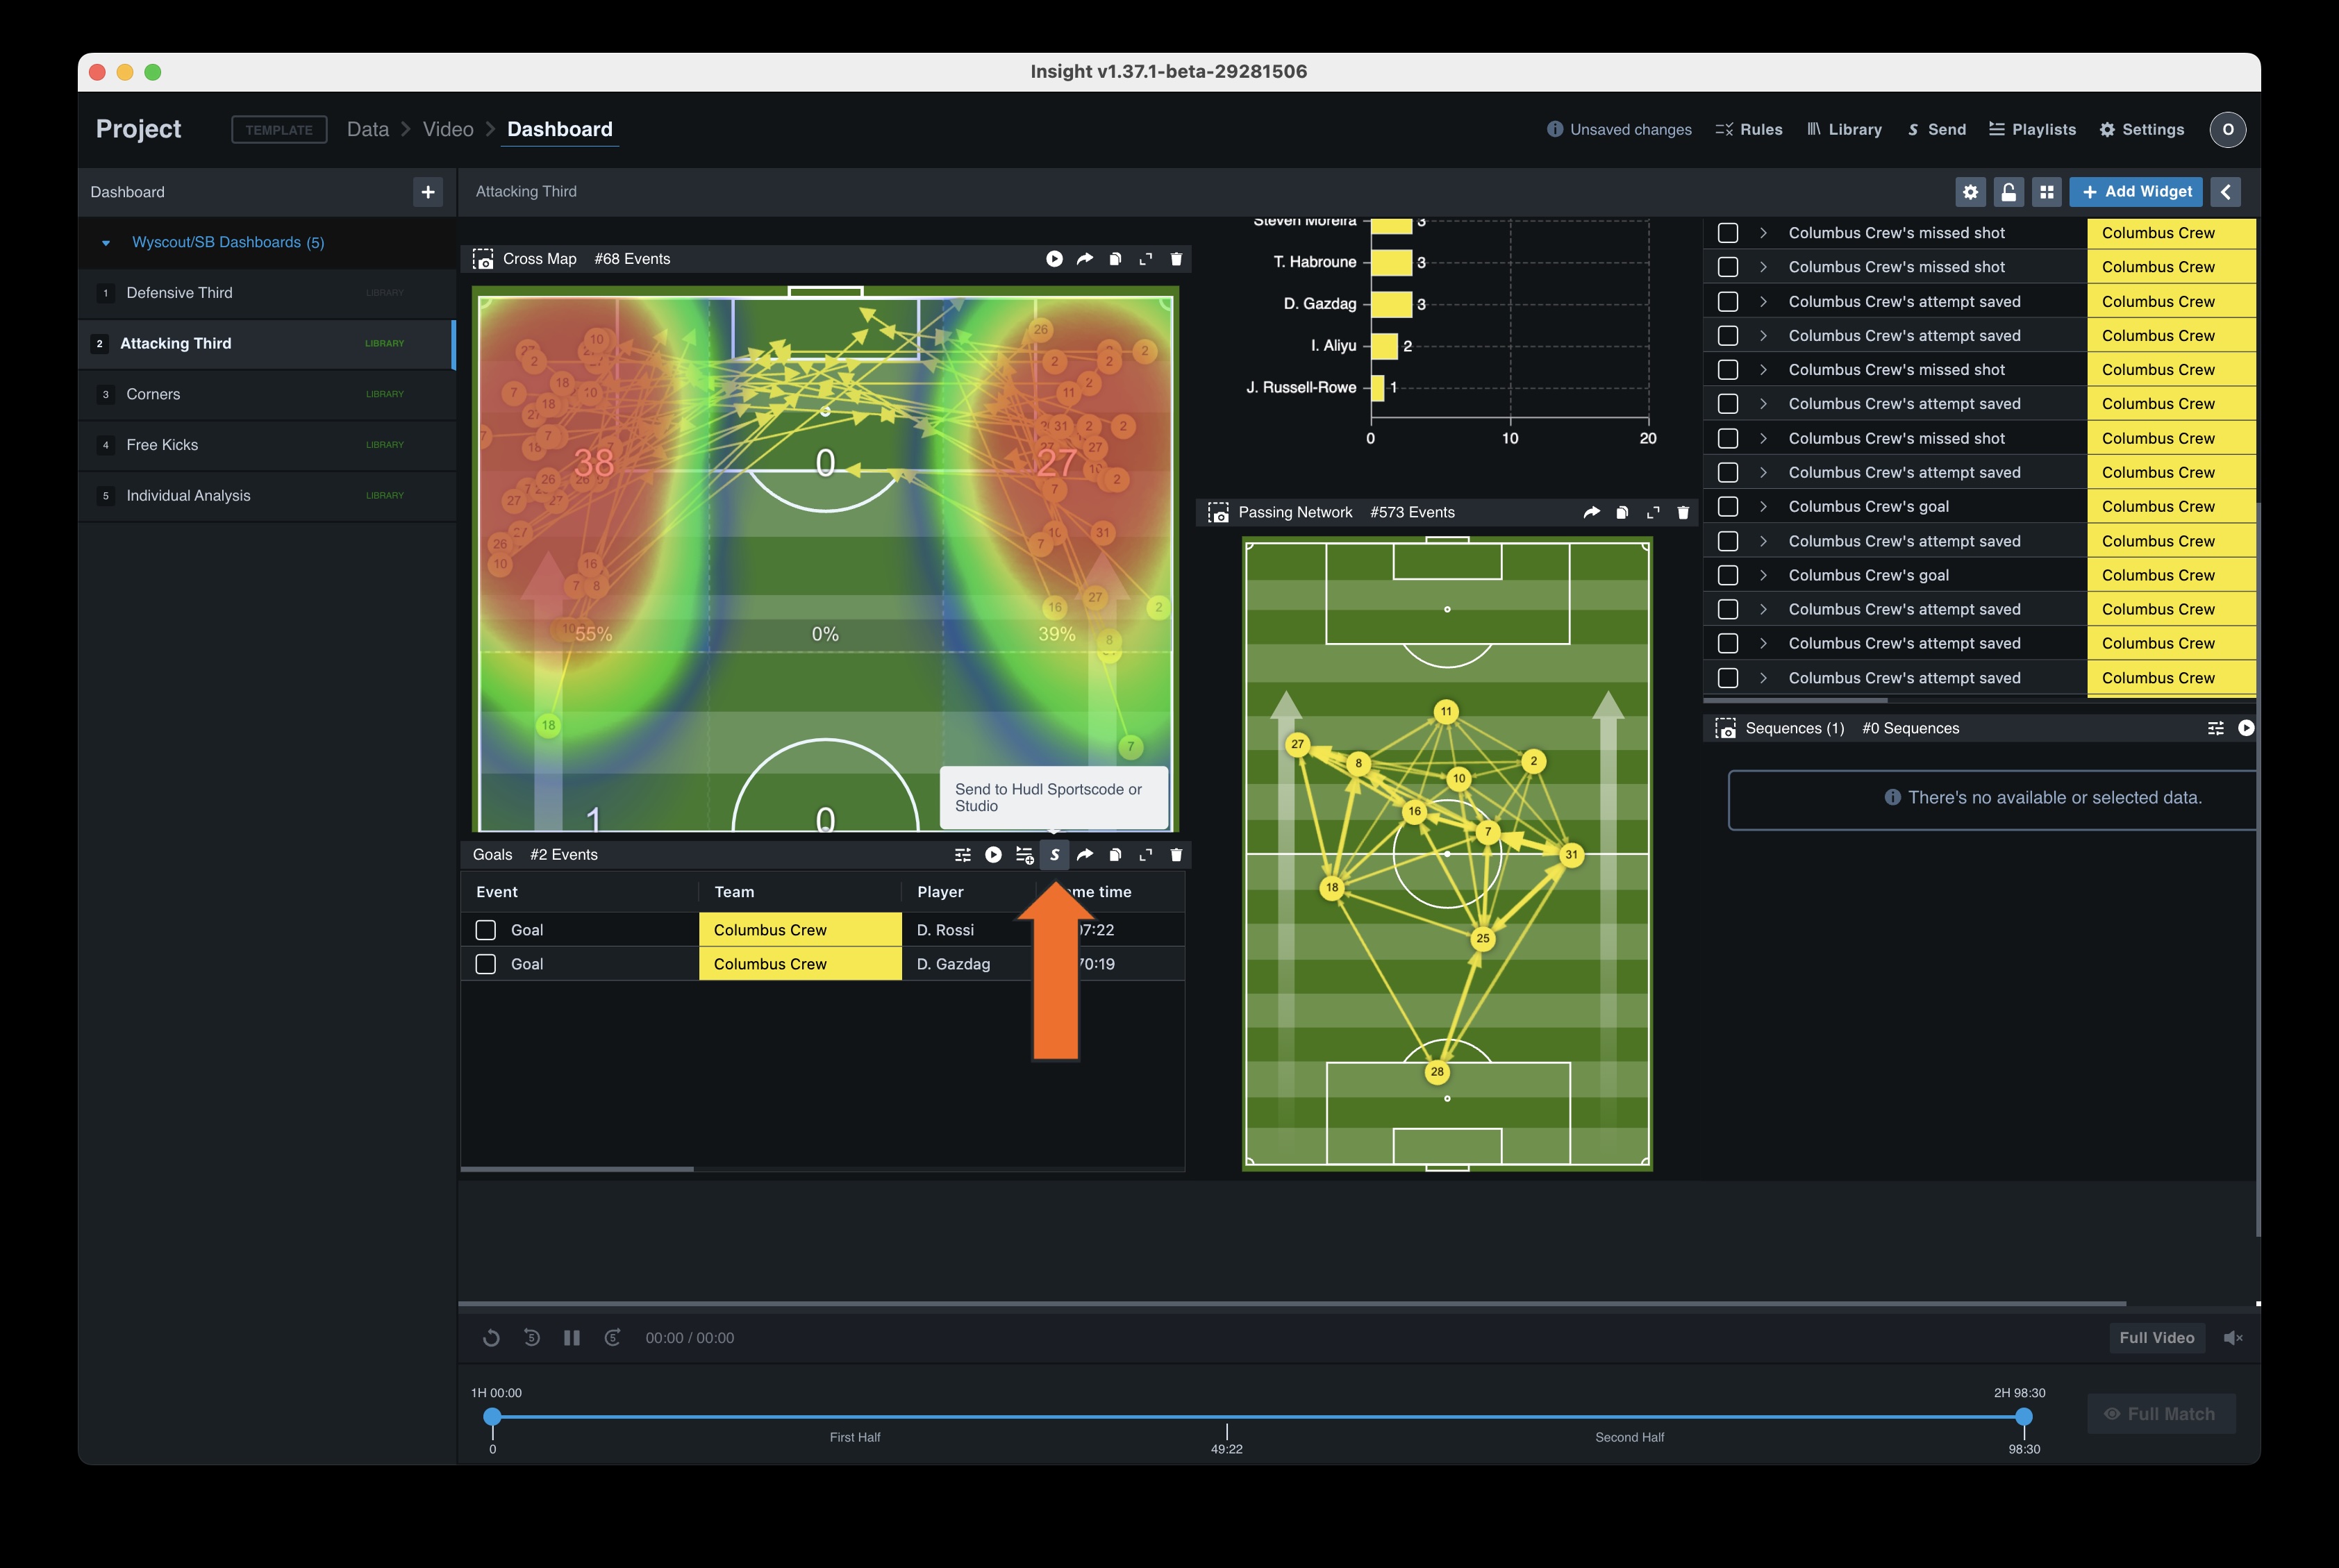Image resolution: width=2339 pixels, height=1568 pixels.
Task: Delete the Cross Map widget with trash icon
Action: coord(1176,259)
